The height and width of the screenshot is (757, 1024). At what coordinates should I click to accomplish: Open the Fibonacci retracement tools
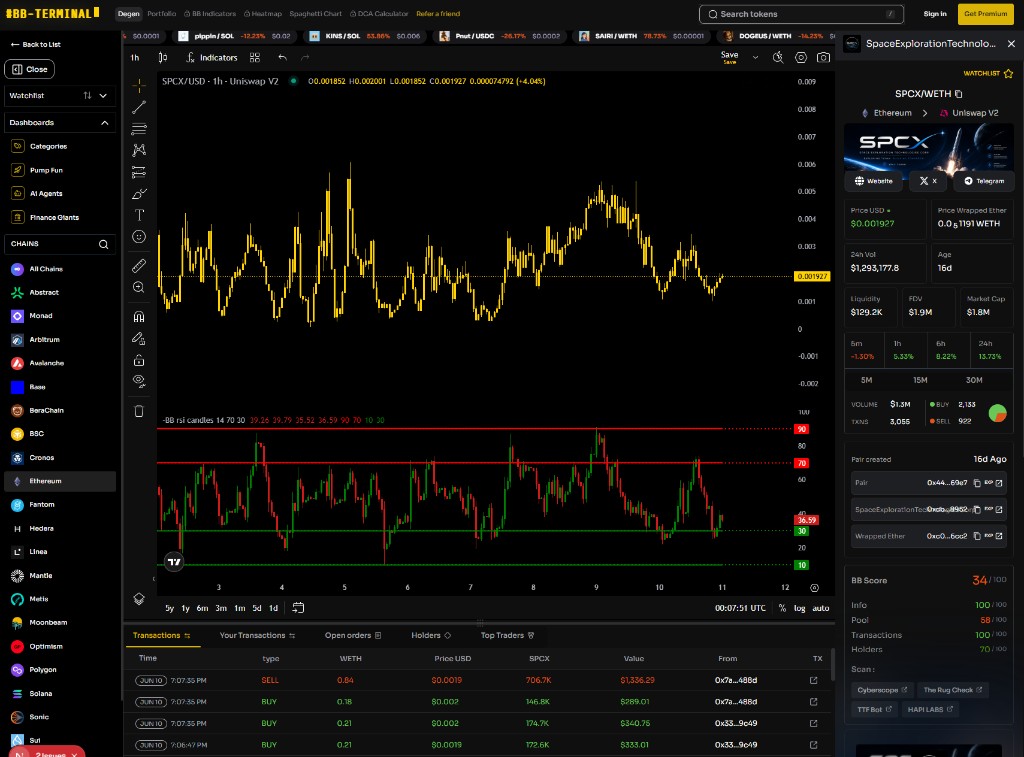click(139, 129)
